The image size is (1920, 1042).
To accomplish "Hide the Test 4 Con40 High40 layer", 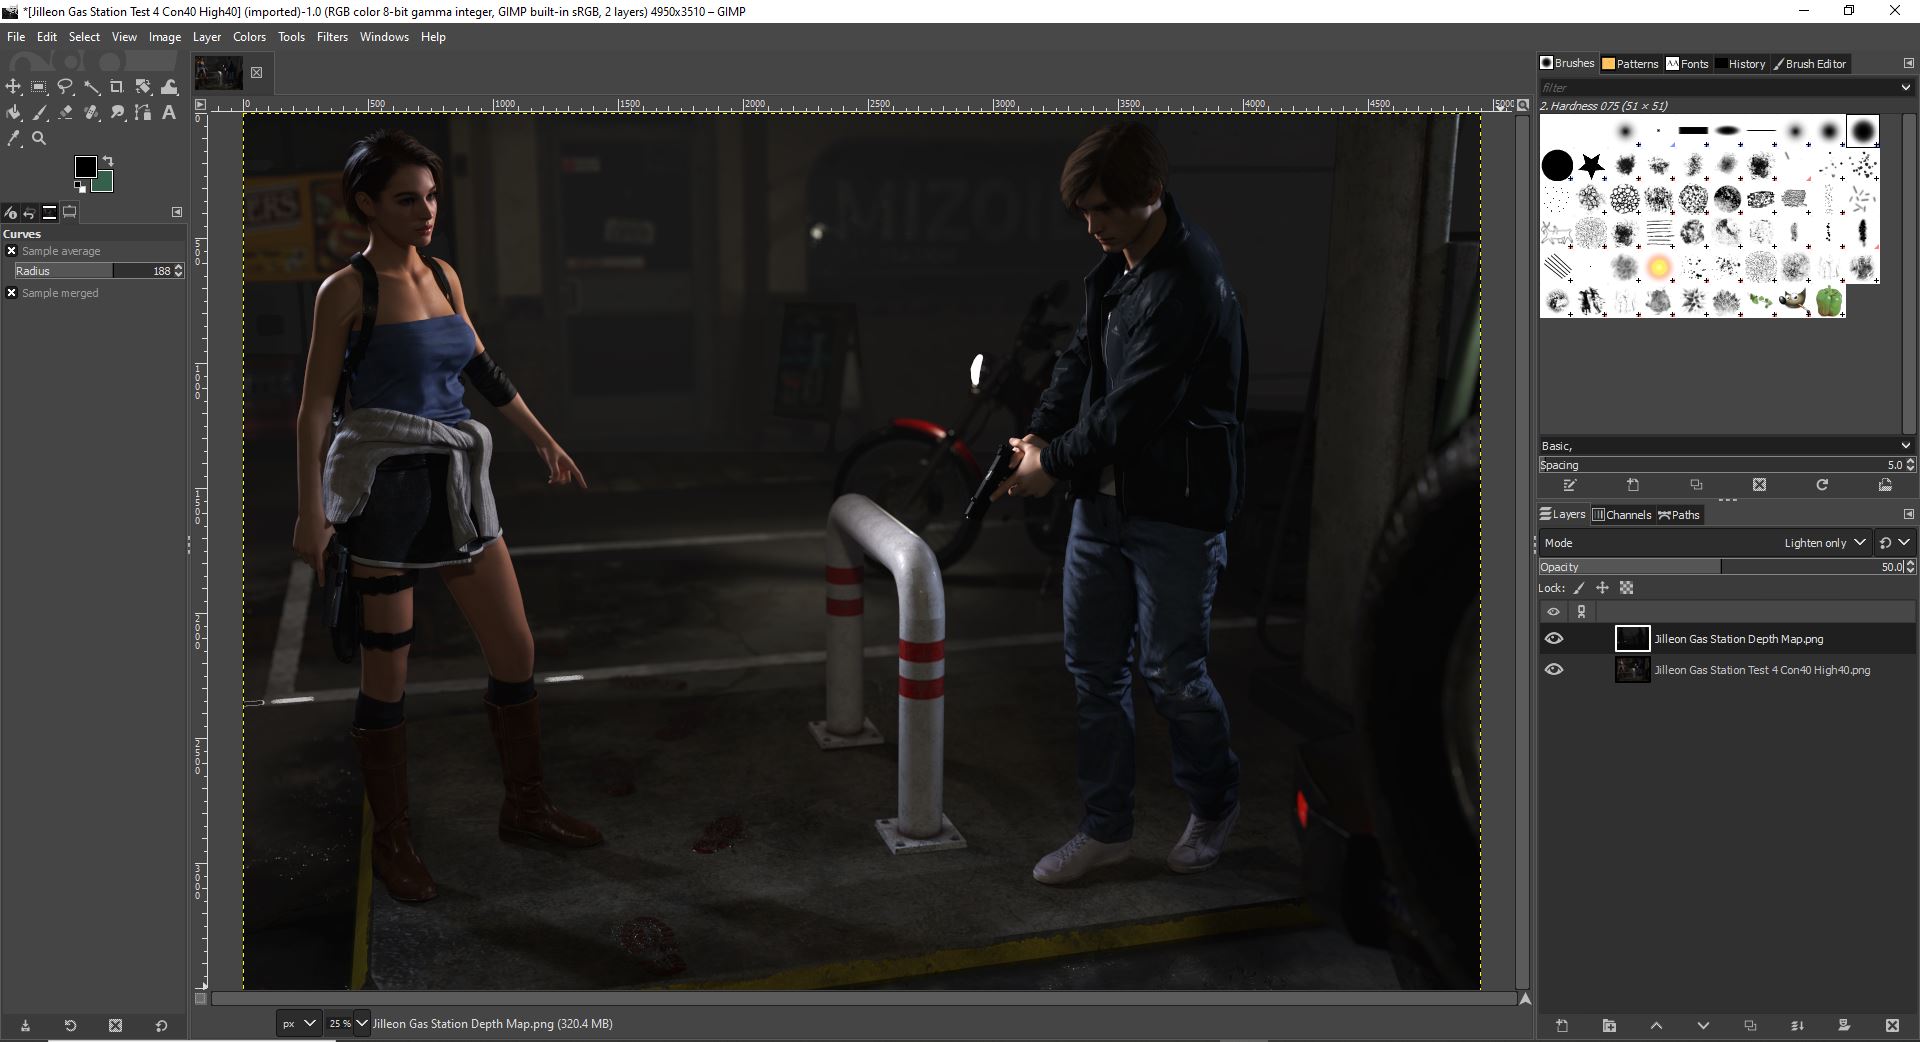I will (1554, 670).
